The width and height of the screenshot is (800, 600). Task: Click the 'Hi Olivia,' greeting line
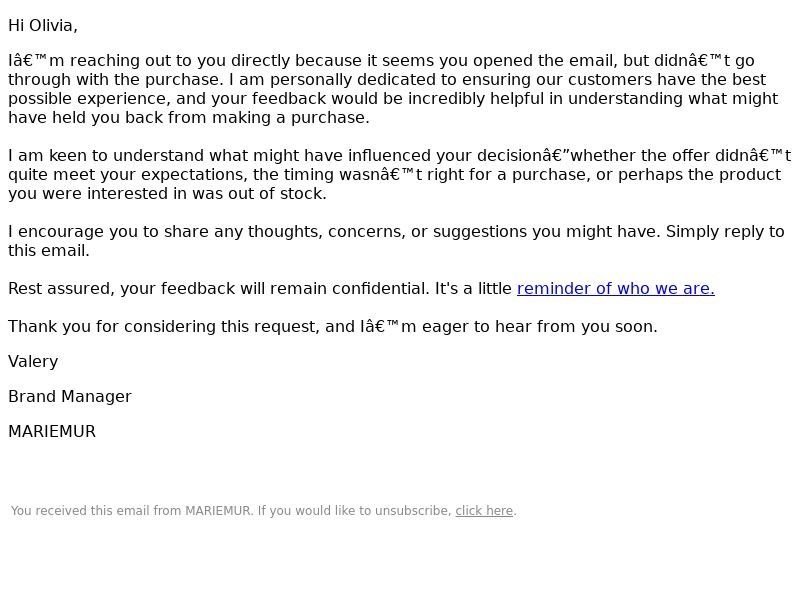43,26
